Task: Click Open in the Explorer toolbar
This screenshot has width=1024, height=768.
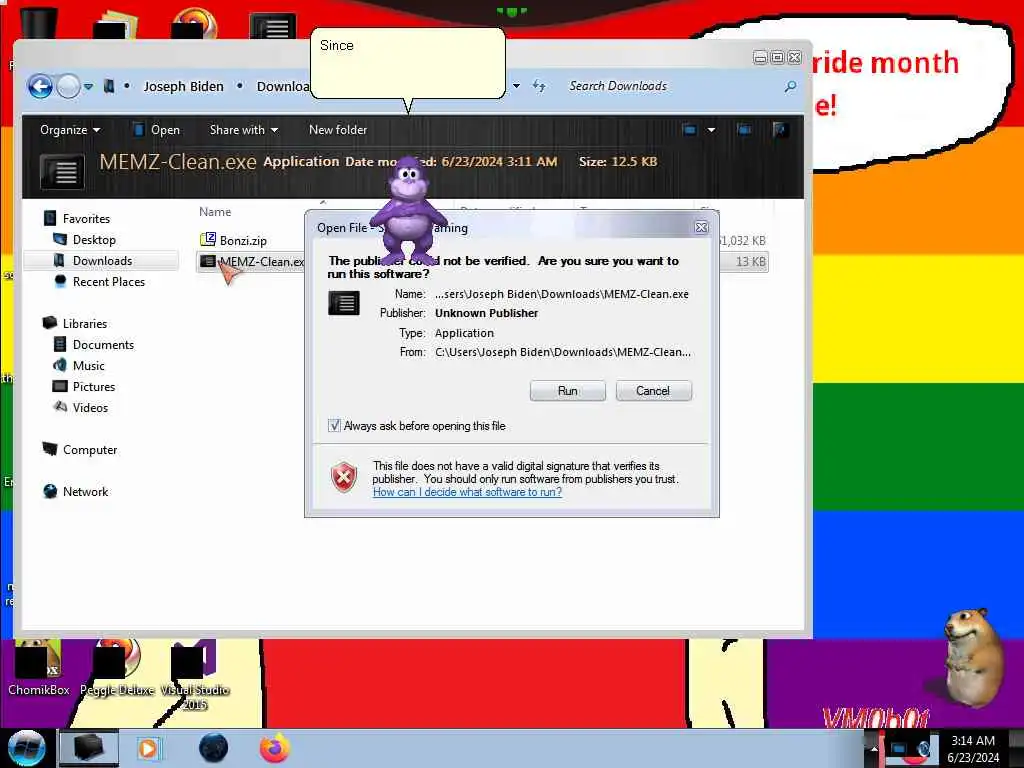Action: (157, 130)
